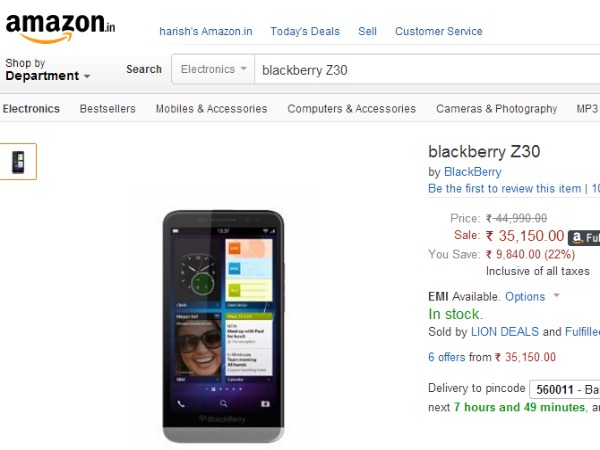The image size is (600, 450).
Task: Click the BlackBerry brand link
Action: coord(473,172)
